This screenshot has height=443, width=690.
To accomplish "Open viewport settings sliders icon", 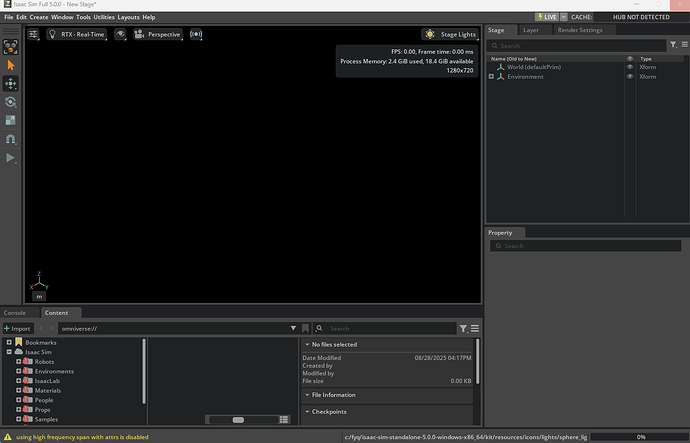I will pyautogui.click(x=33, y=34).
